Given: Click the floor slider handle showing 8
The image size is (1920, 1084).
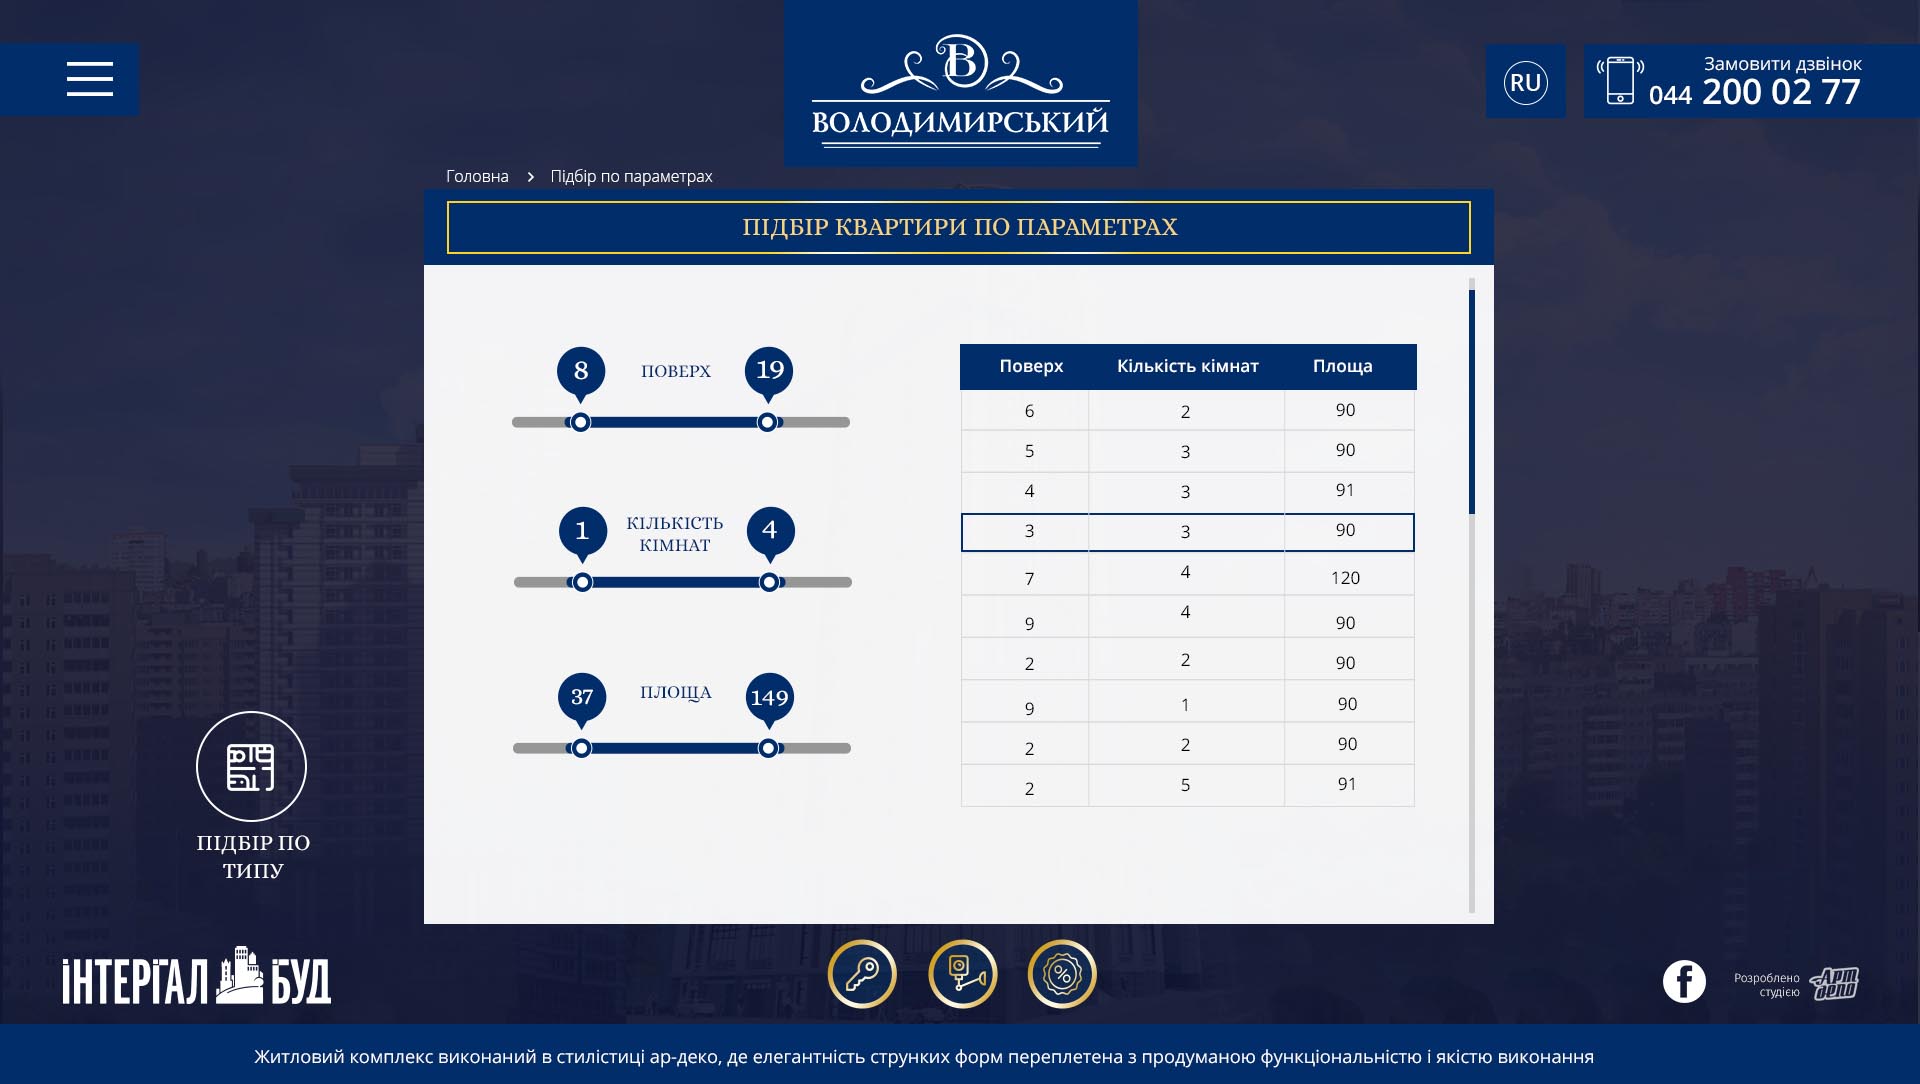Looking at the screenshot, I should [580, 423].
